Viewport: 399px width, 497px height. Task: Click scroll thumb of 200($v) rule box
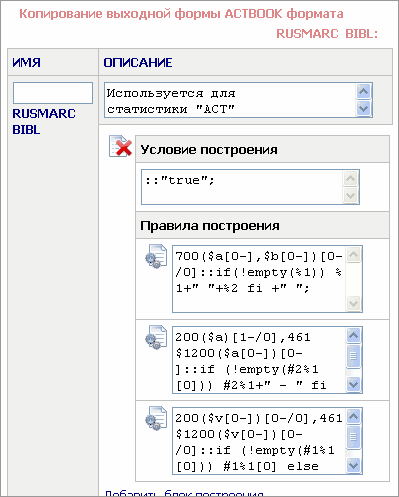(x=353, y=437)
